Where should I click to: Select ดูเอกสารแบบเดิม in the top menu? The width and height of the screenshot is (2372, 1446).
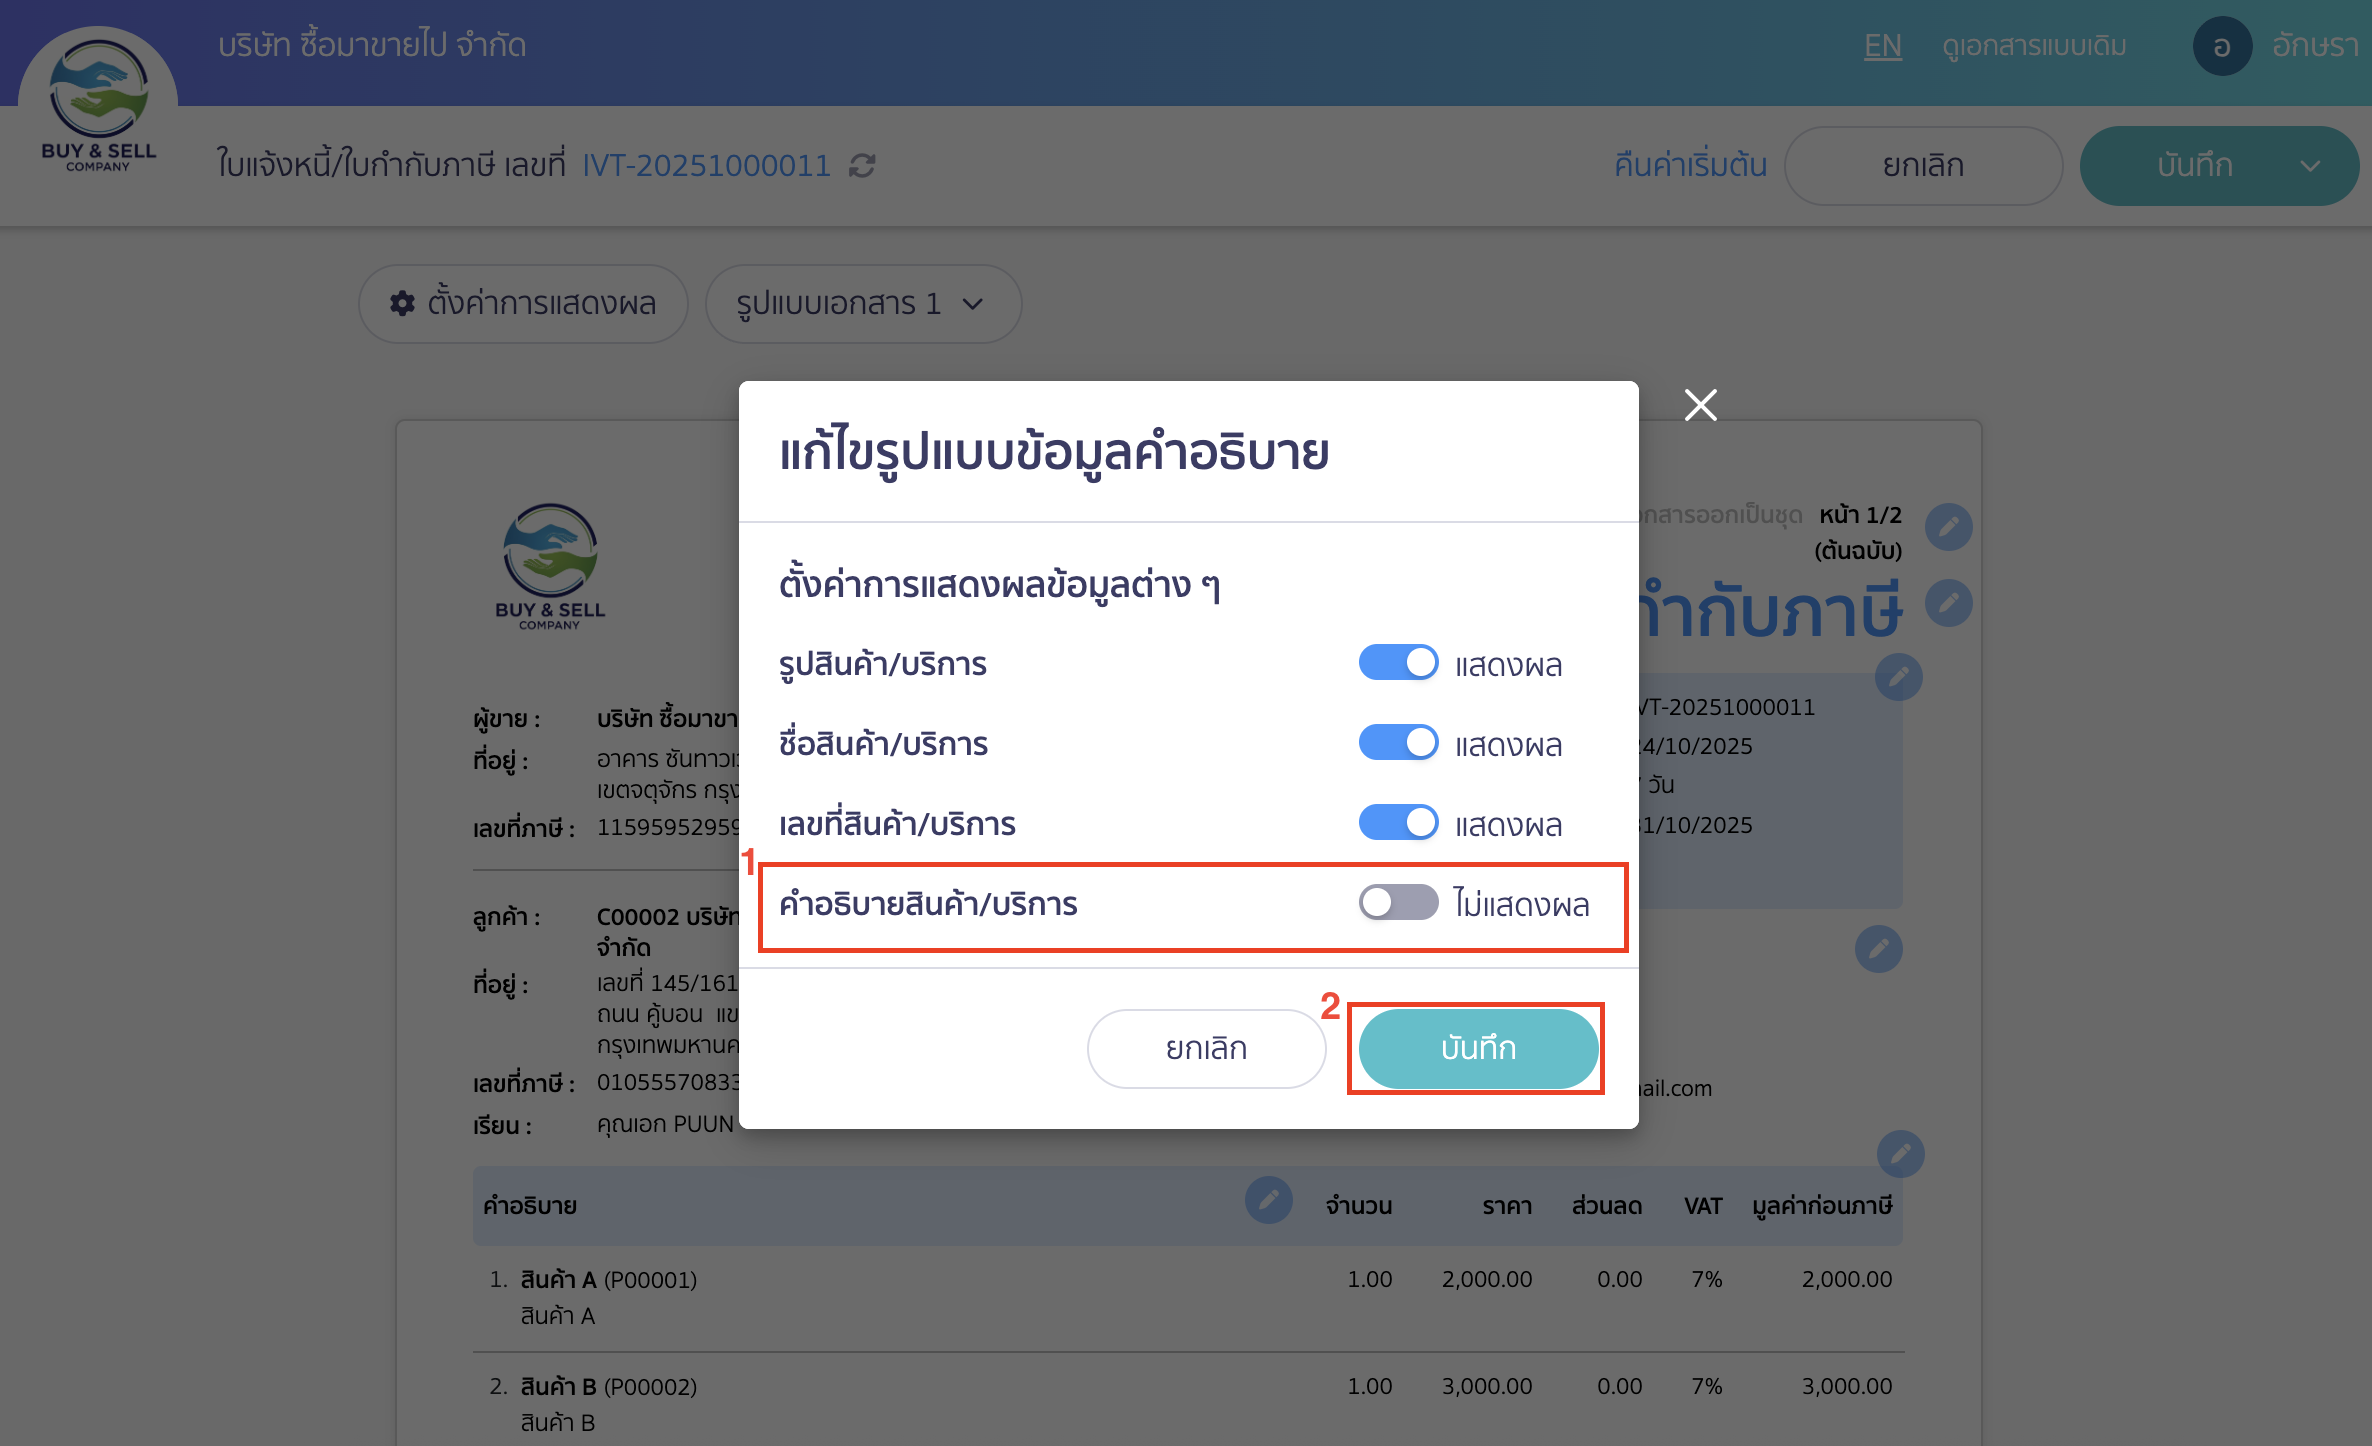tap(2032, 45)
